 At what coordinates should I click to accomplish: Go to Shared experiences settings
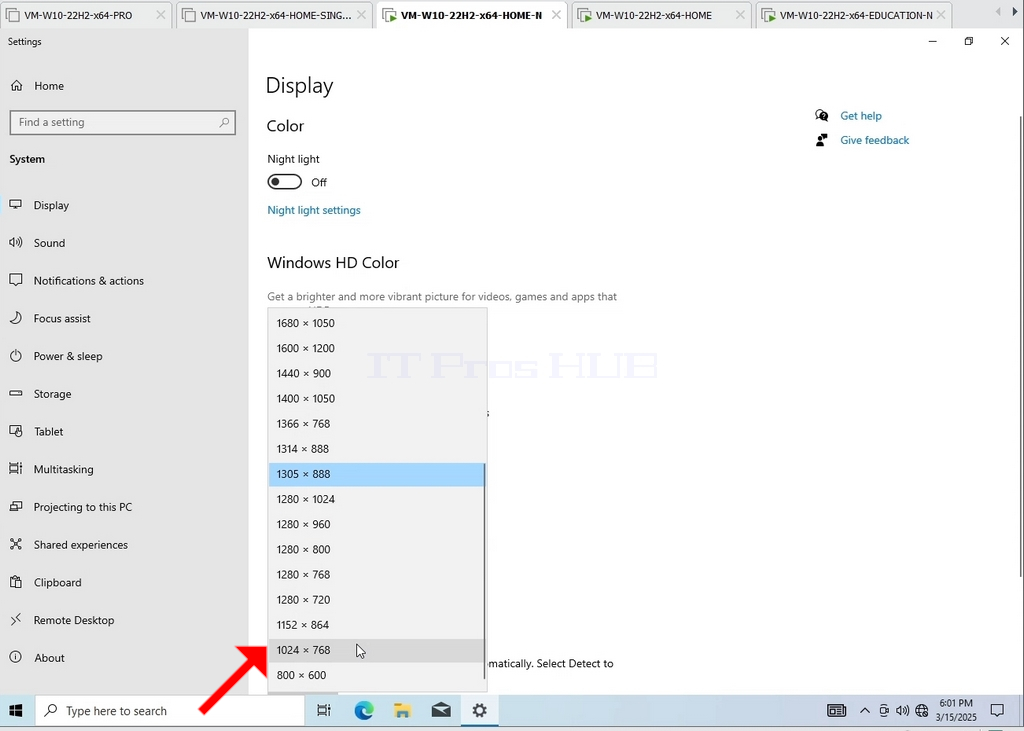click(x=124, y=545)
